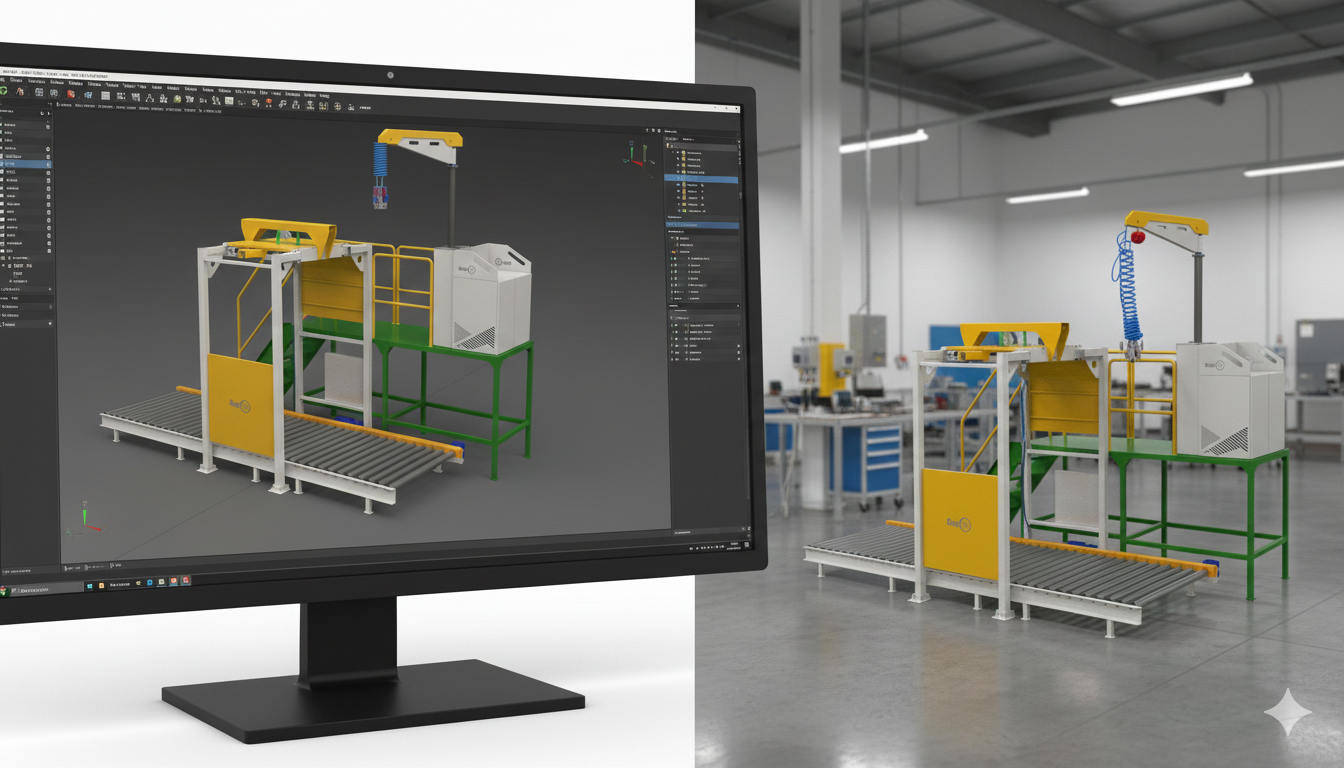
Task: Select the highlighted blue item in the left panel
Action: pyautogui.click(x=22, y=164)
